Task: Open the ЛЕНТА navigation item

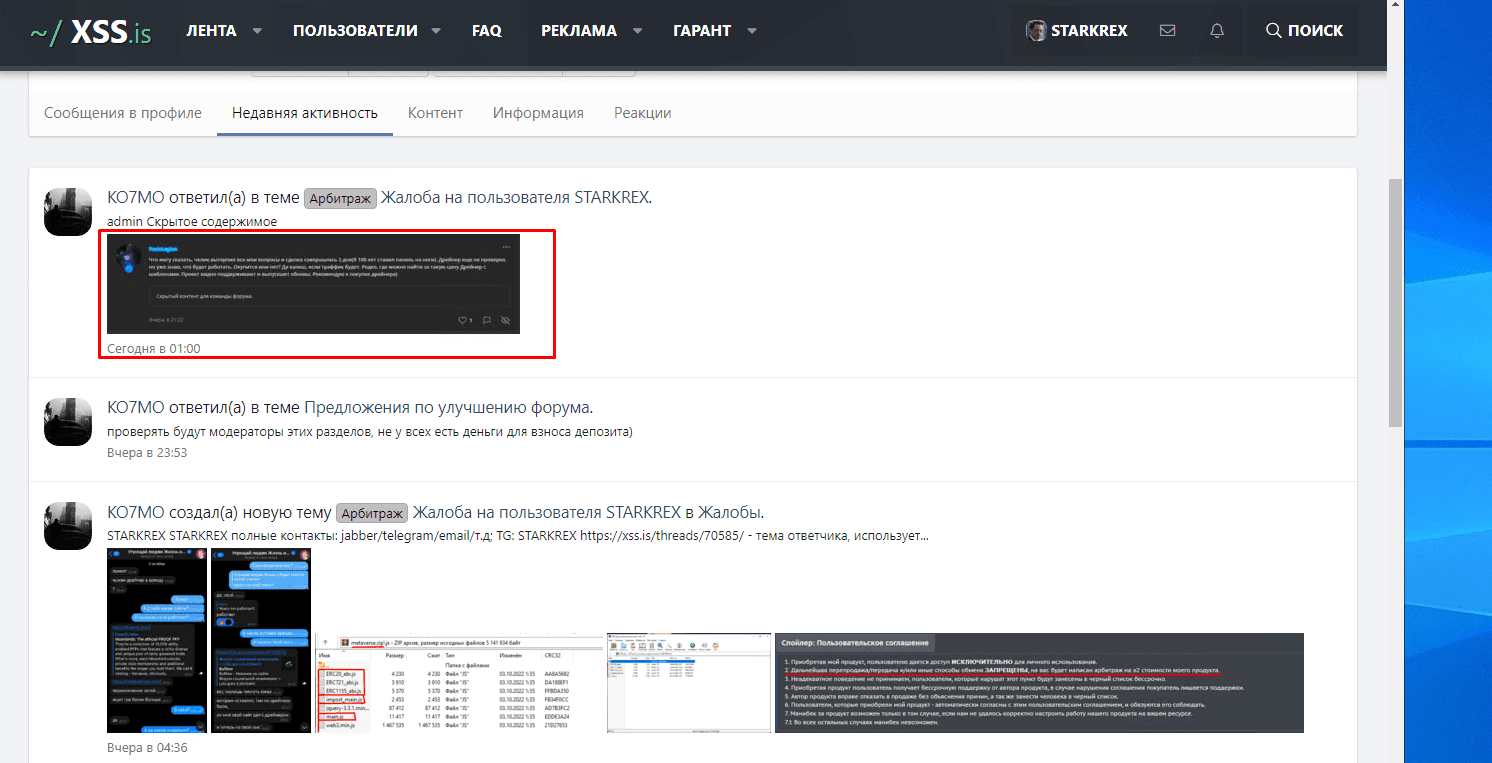Action: tap(211, 31)
